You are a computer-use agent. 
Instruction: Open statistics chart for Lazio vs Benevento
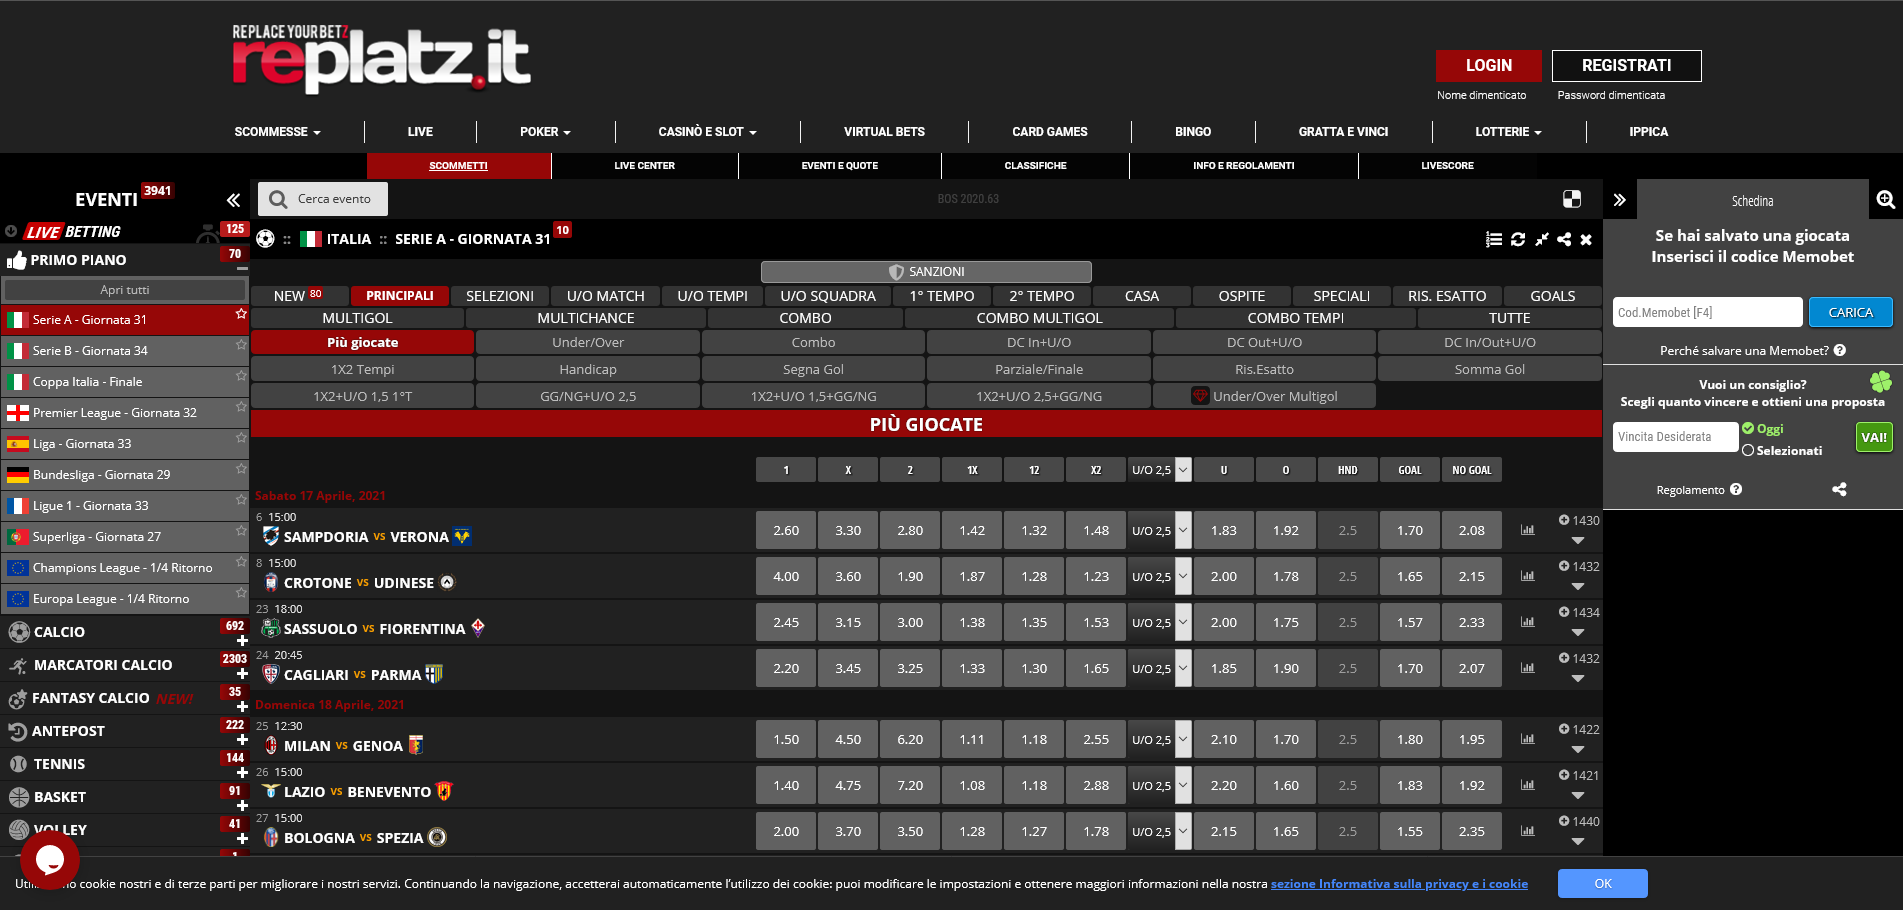point(1527,785)
